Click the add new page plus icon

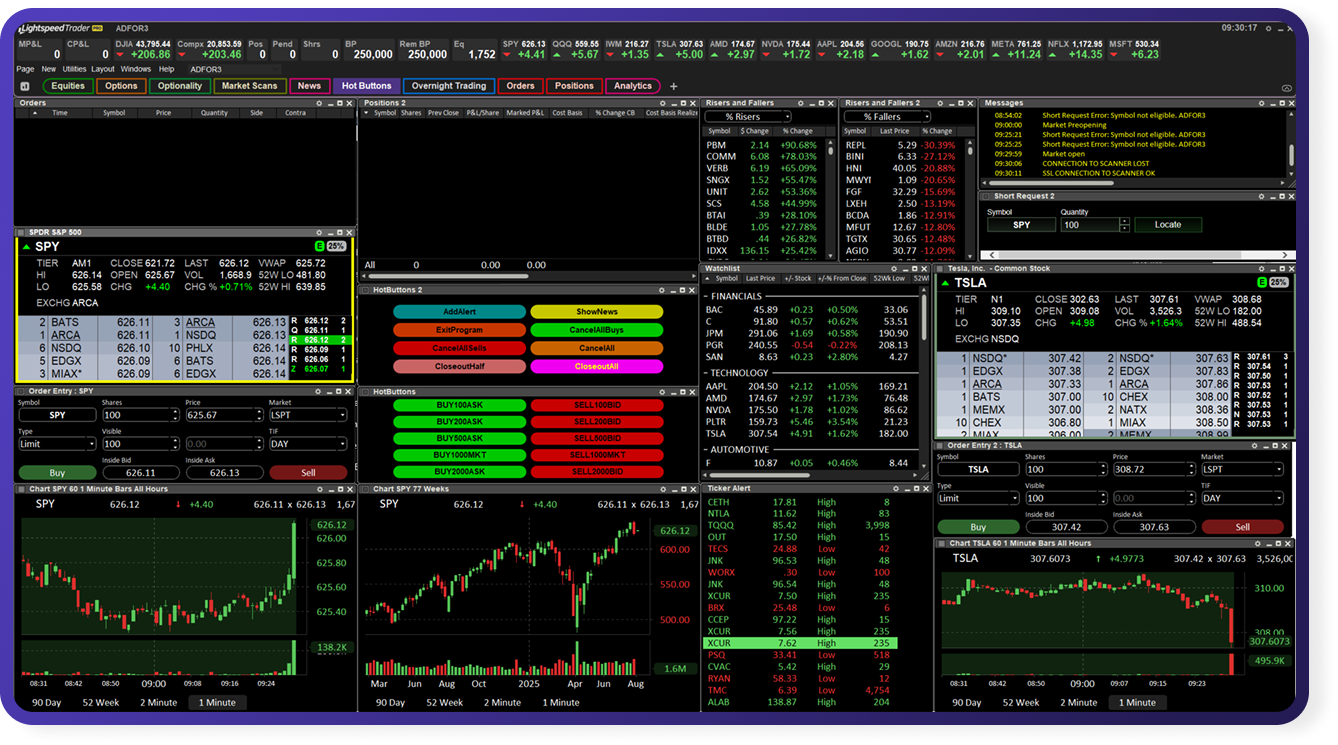click(673, 86)
